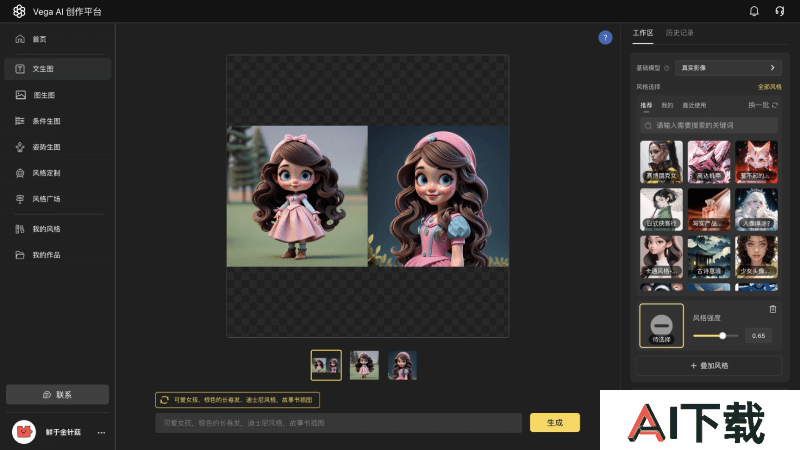
Task: Click the three-dot menu beside username
Action: (102, 433)
